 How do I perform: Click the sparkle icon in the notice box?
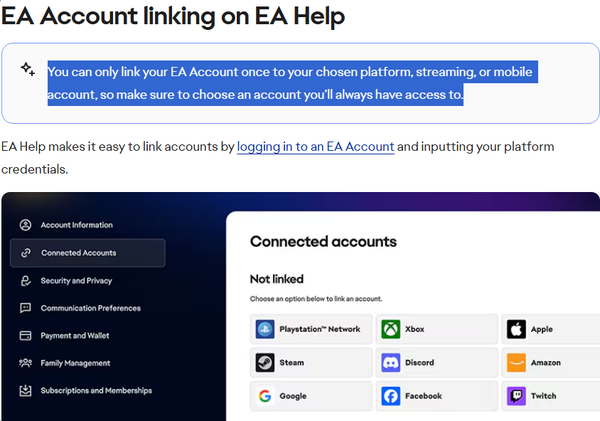click(x=28, y=69)
